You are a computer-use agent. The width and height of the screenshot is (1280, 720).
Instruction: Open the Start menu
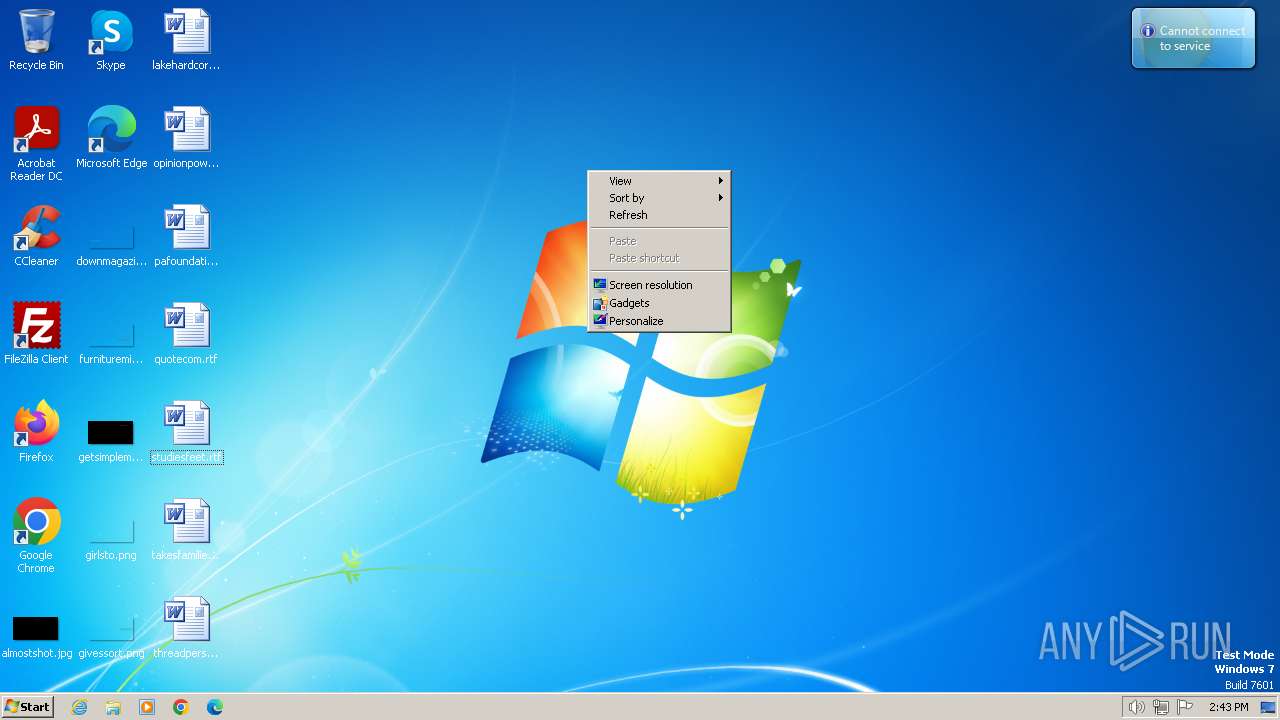[27, 706]
